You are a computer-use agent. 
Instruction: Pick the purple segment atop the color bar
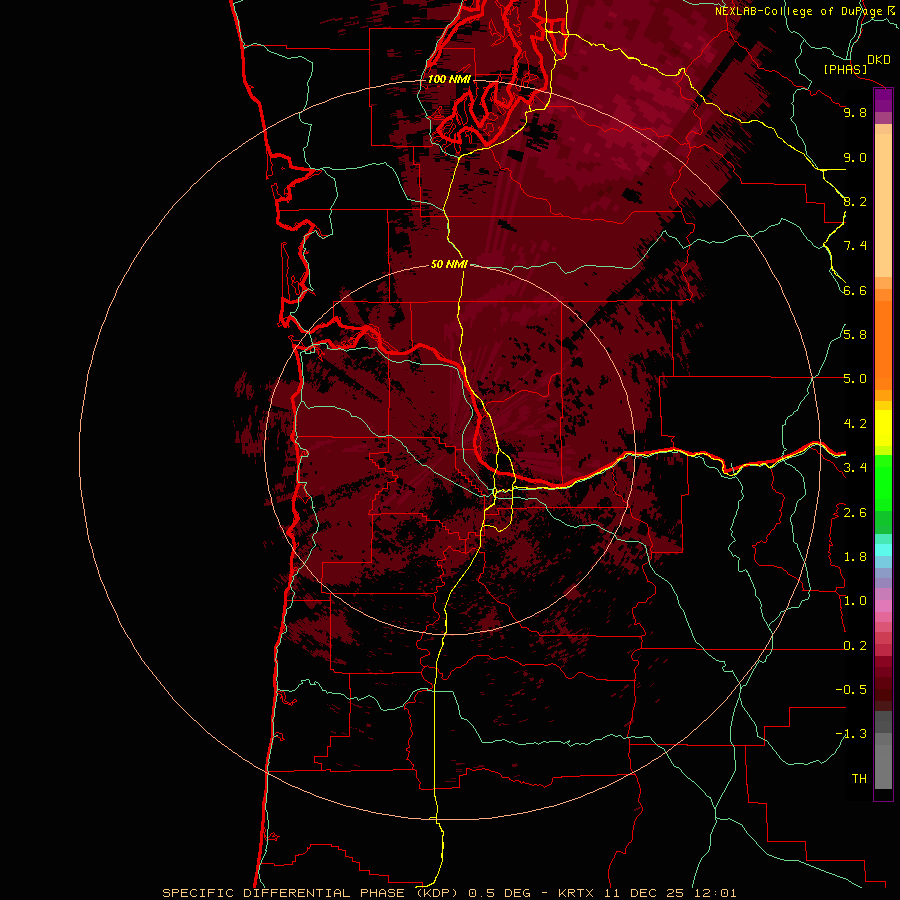pyautogui.click(x=883, y=100)
